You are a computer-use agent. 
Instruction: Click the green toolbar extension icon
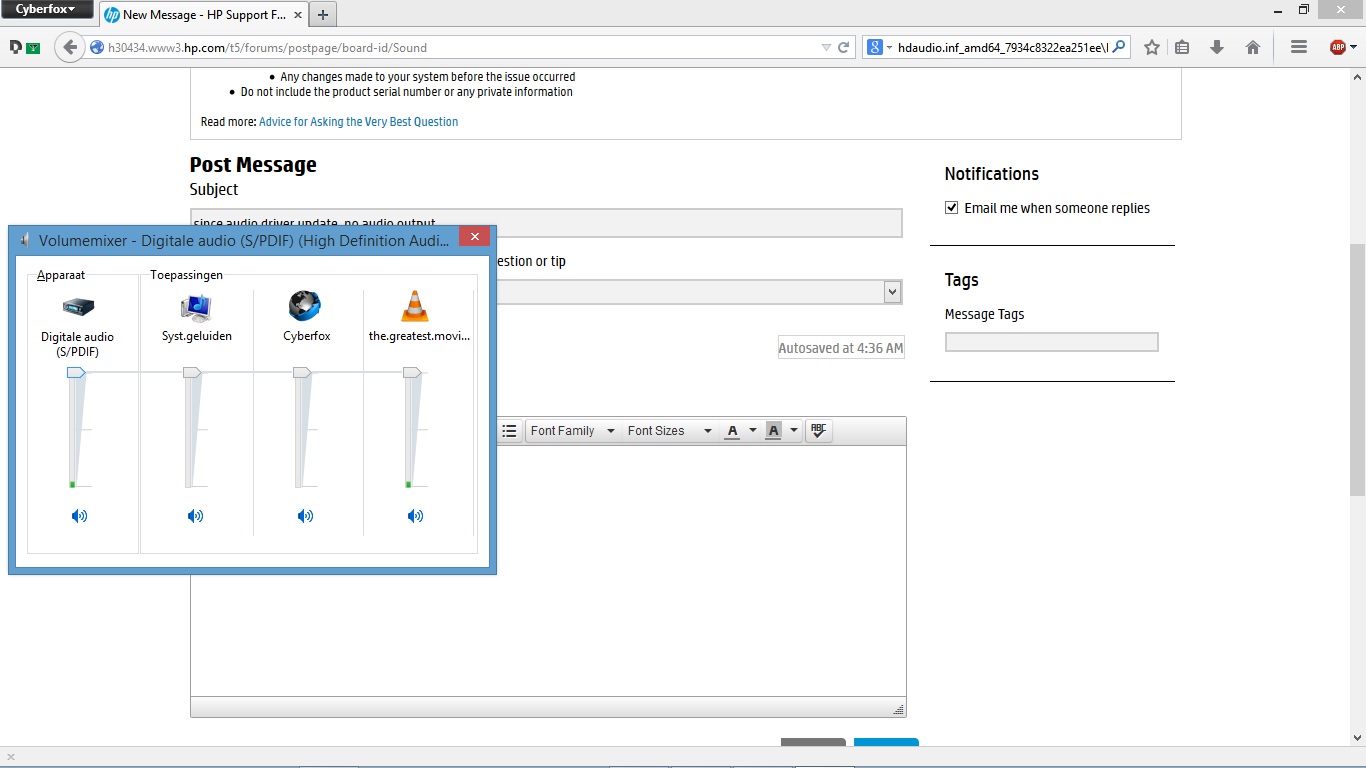(x=34, y=47)
